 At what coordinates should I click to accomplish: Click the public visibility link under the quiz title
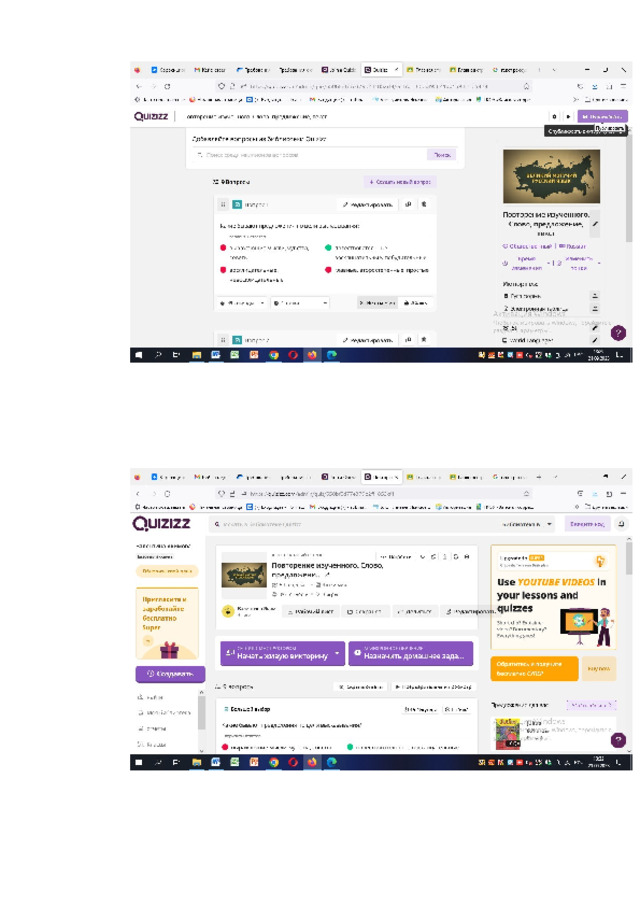coord(527,247)
